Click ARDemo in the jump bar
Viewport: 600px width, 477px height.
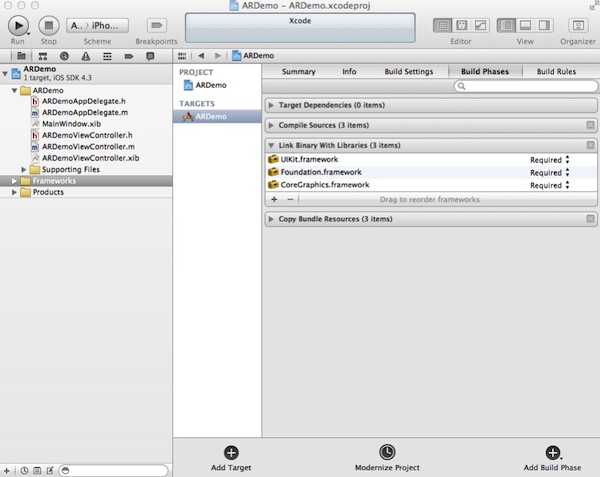coord(253,56)
